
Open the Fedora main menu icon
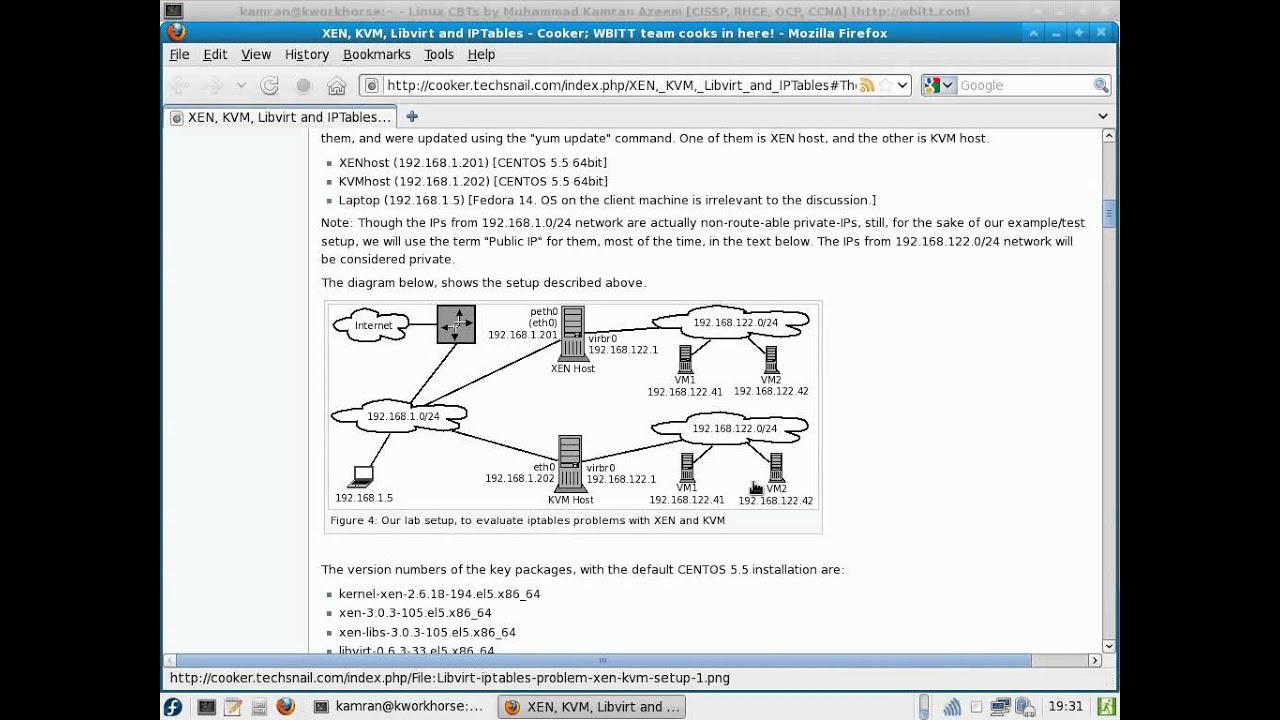click(174, 707)
